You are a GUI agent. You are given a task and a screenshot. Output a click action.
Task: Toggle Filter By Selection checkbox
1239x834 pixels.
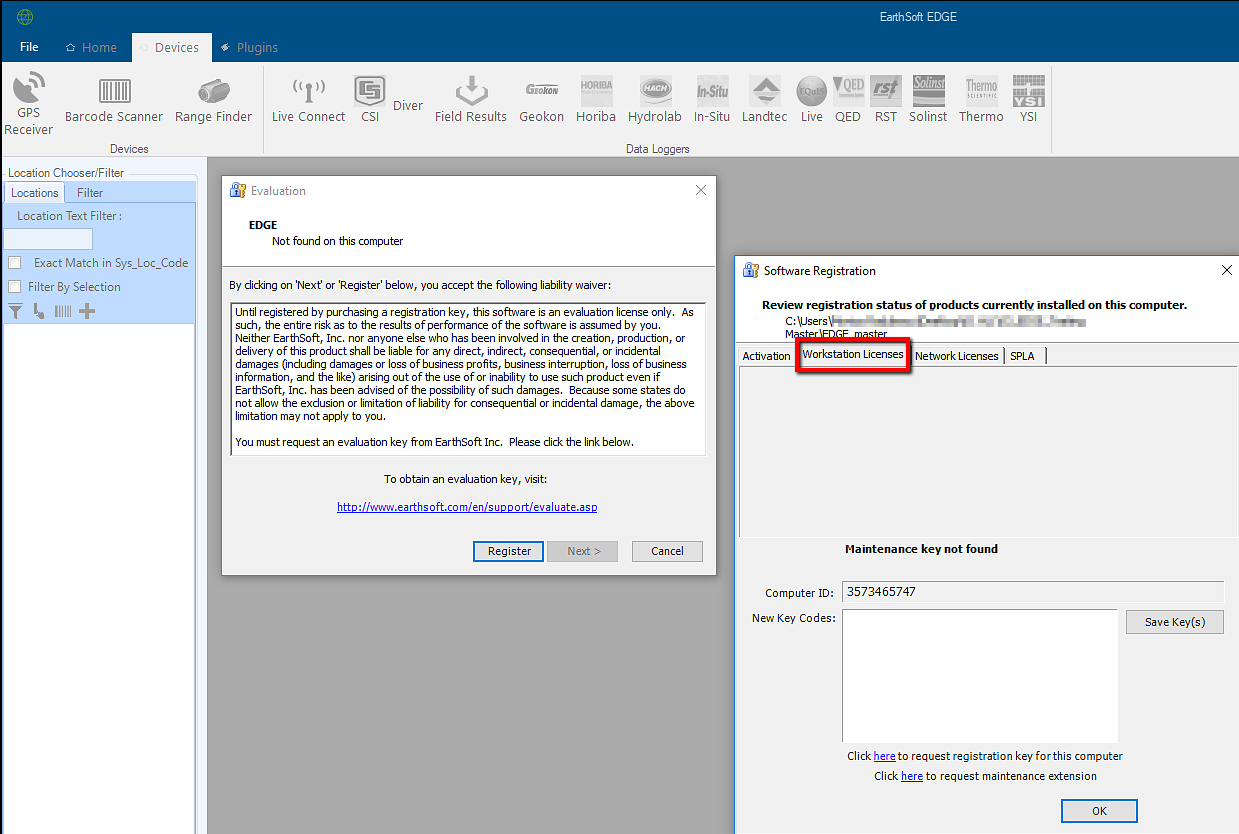pyautogui.click(x=15, y=287)
